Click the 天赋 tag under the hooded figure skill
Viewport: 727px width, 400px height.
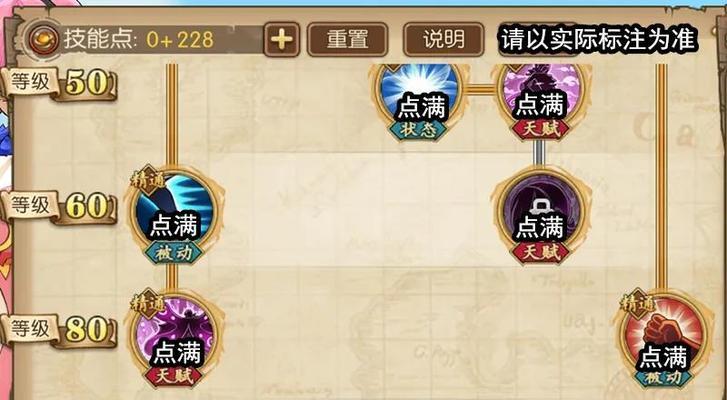coord(540,253)
